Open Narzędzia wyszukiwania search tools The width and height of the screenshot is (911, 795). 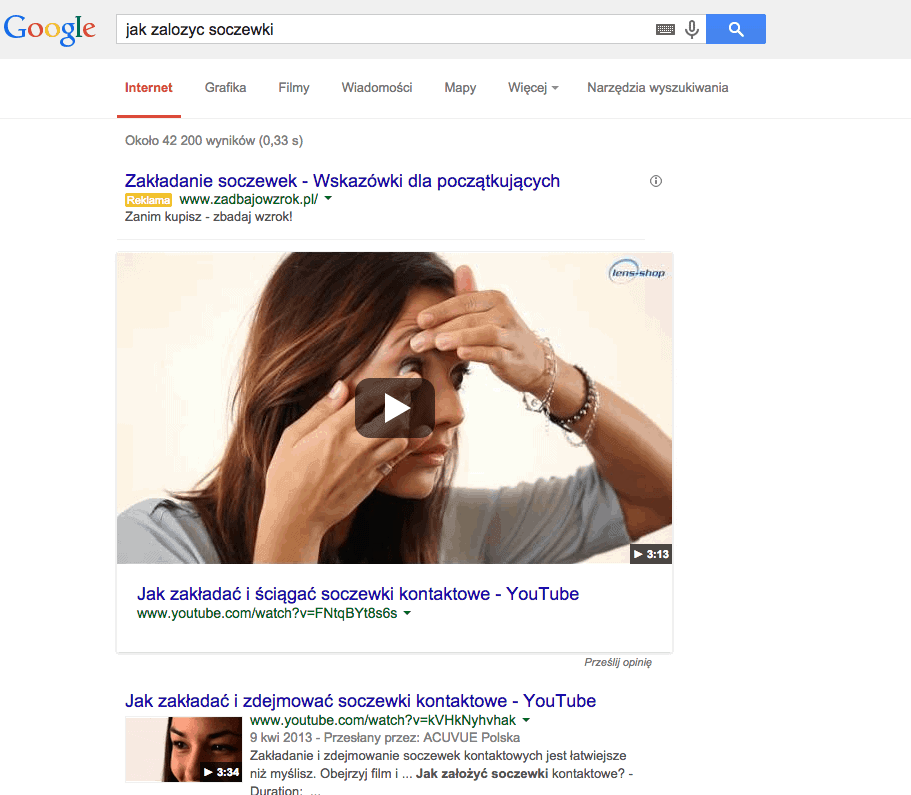tap(658, 88)
